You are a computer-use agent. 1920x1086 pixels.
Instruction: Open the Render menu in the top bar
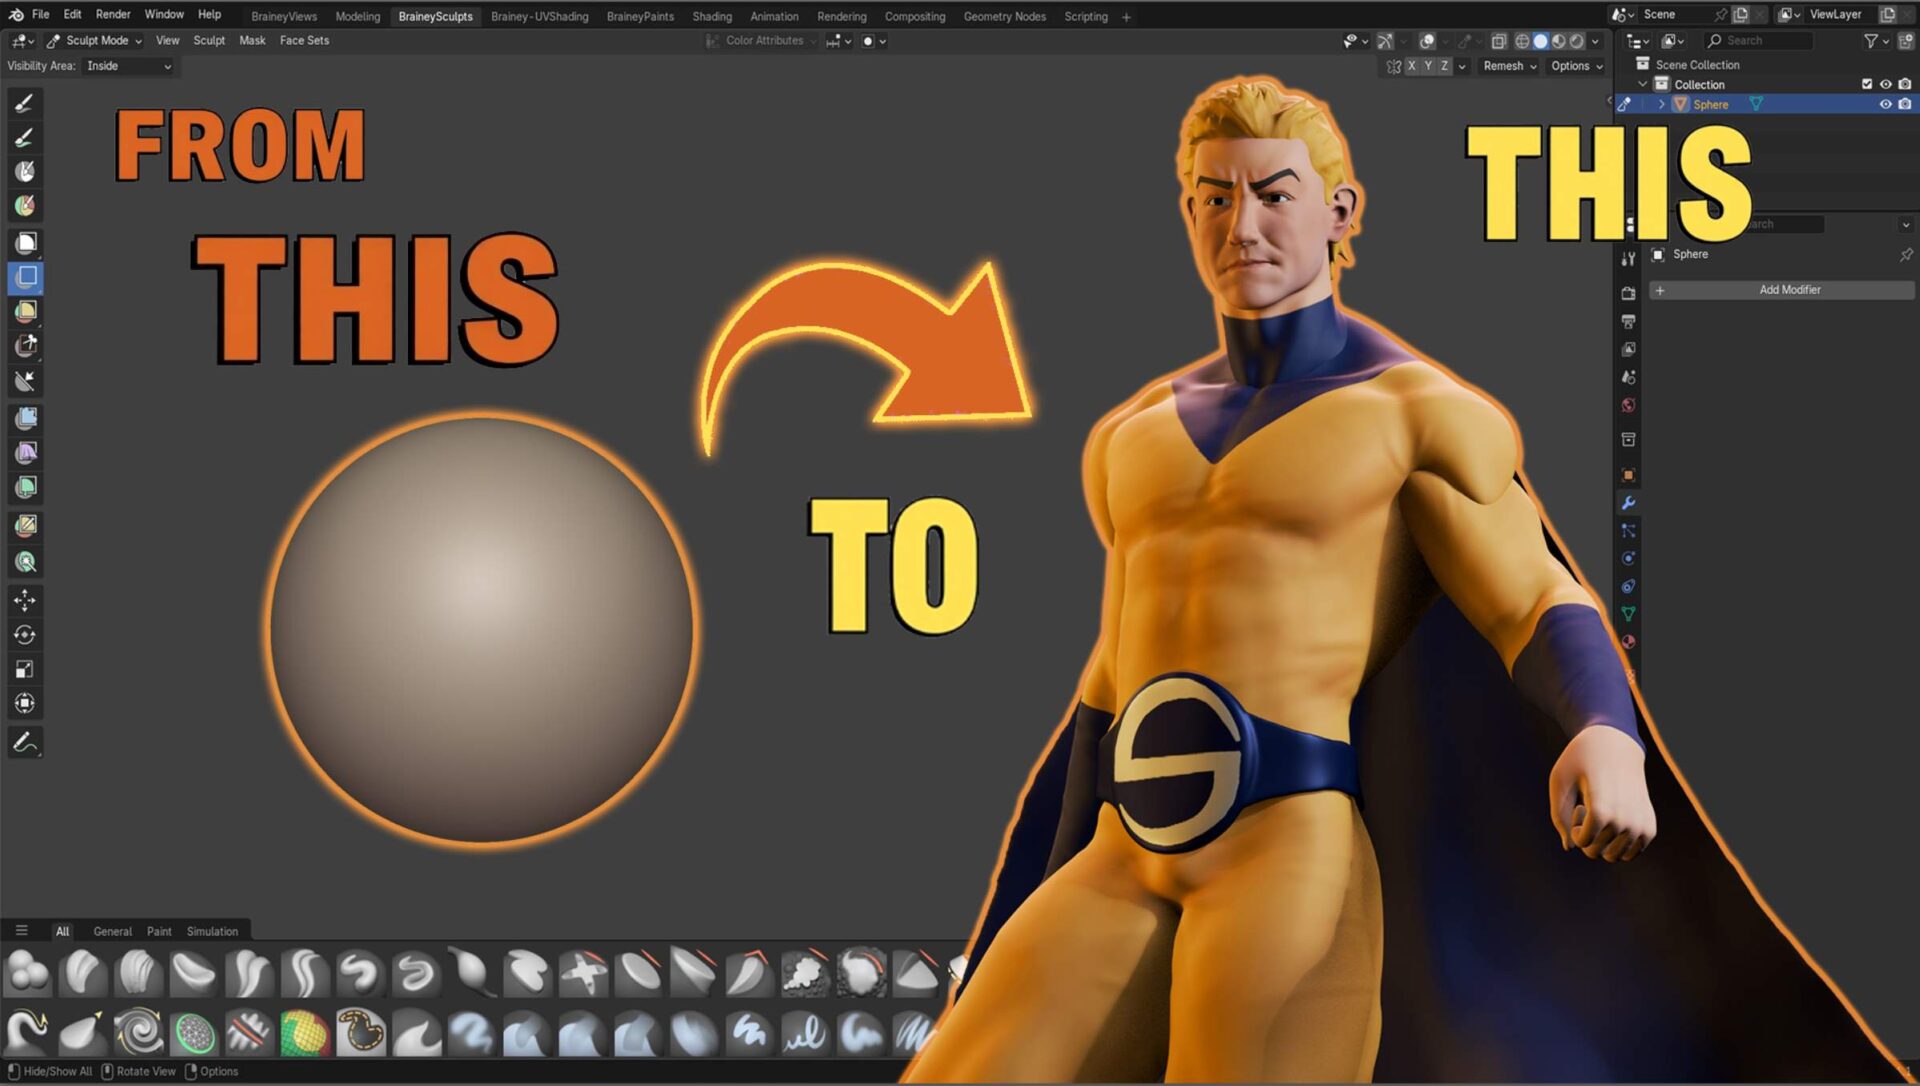click(x=112, y=14)
